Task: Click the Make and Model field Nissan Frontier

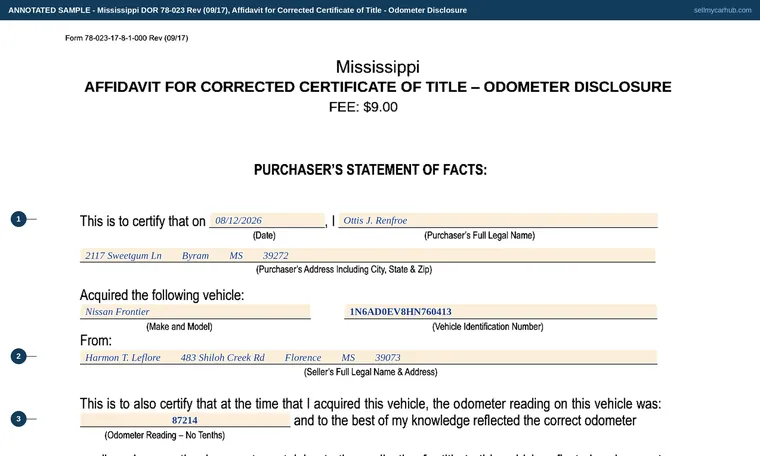Action: (x=195, y=312)
